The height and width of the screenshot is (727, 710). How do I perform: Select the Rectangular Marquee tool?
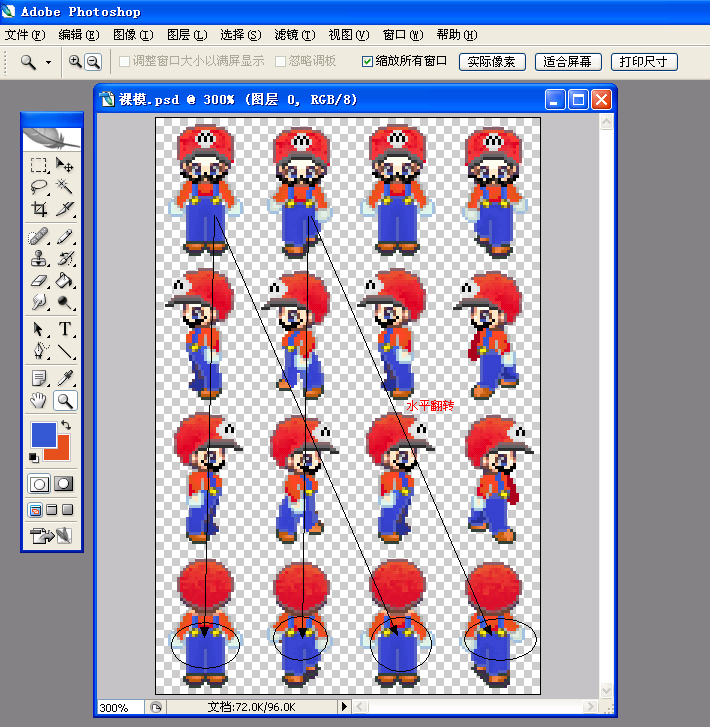click(x=39, y=165)
